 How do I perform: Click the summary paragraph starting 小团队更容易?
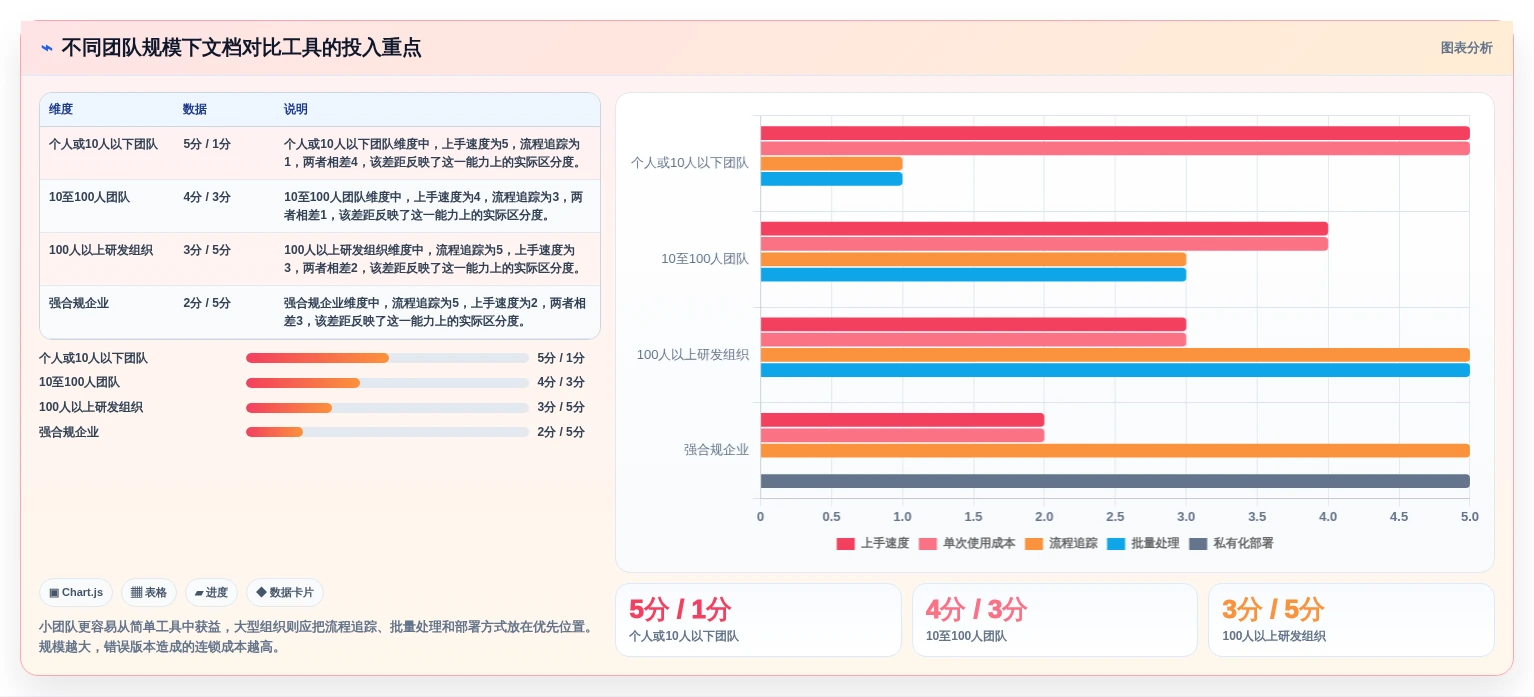(317, 637)
